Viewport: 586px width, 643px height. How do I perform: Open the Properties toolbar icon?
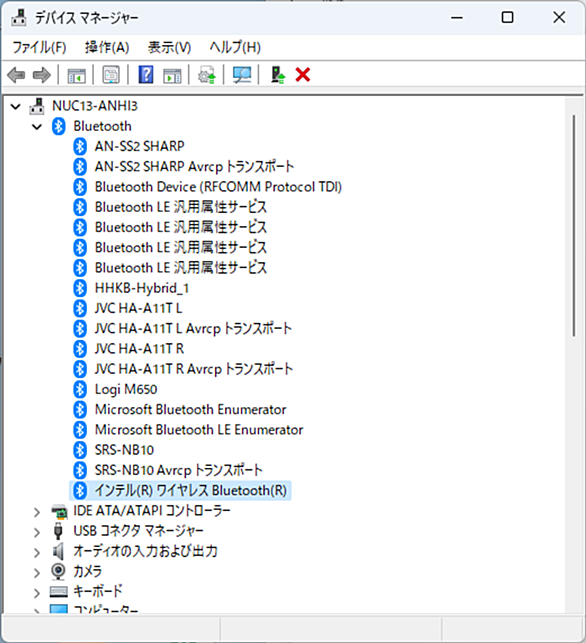(111, 75)
